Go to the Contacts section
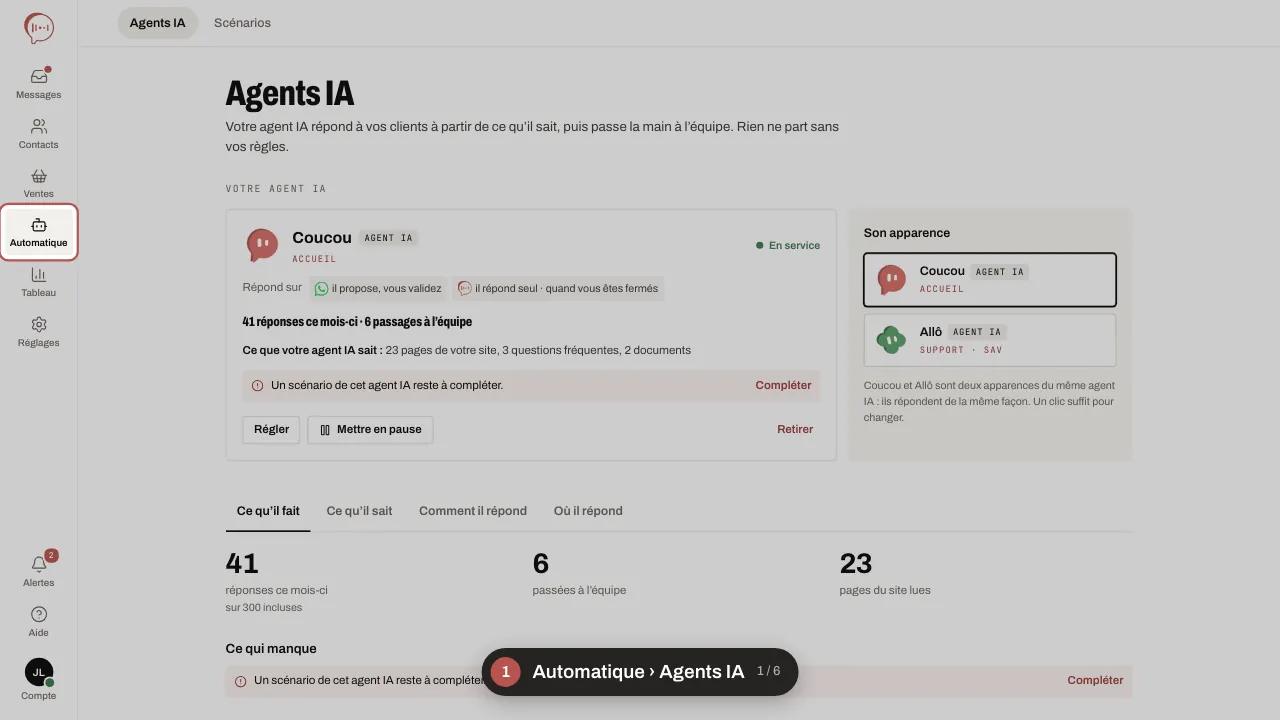The image size is (1280, 720). pos(39,133)
